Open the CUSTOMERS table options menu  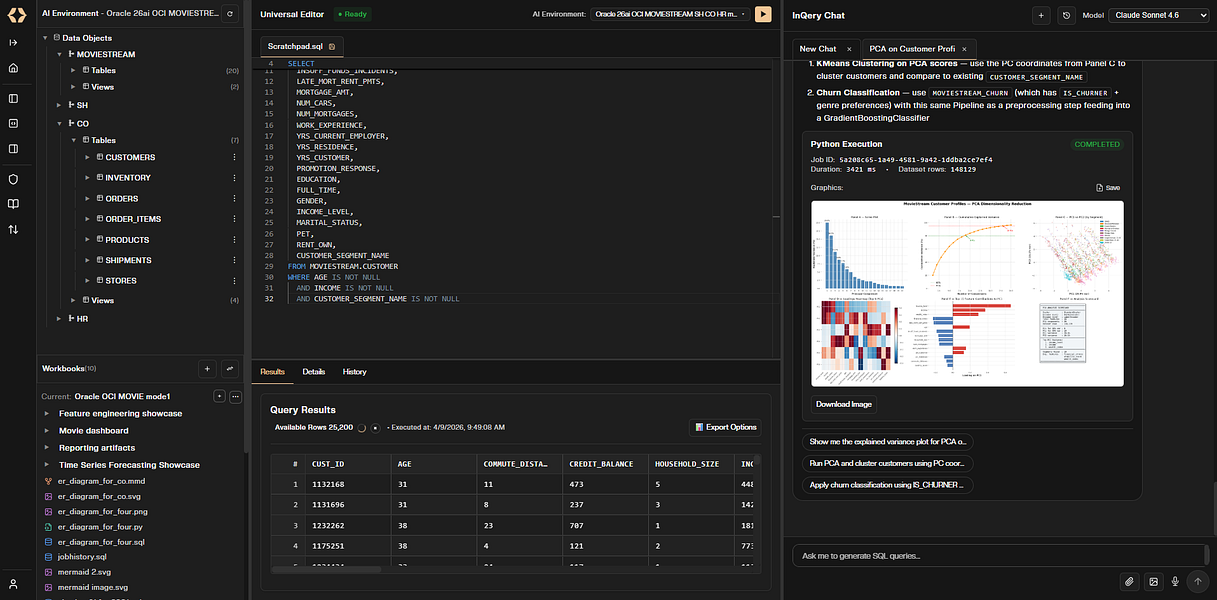click(x=235, y=157)
